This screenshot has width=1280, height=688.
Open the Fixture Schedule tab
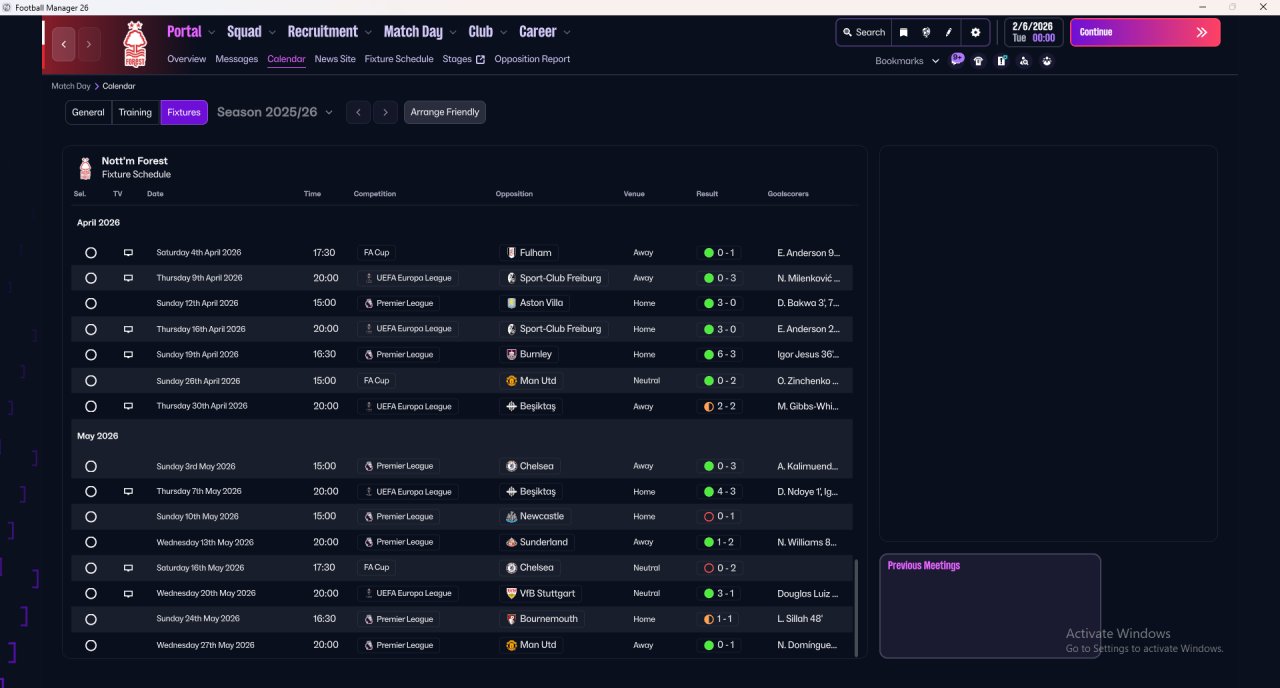[399, 59]
